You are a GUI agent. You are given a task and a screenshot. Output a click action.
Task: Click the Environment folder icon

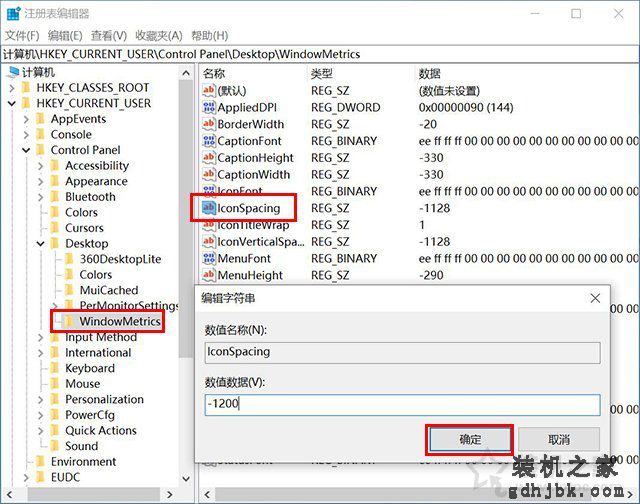point(40,461)
